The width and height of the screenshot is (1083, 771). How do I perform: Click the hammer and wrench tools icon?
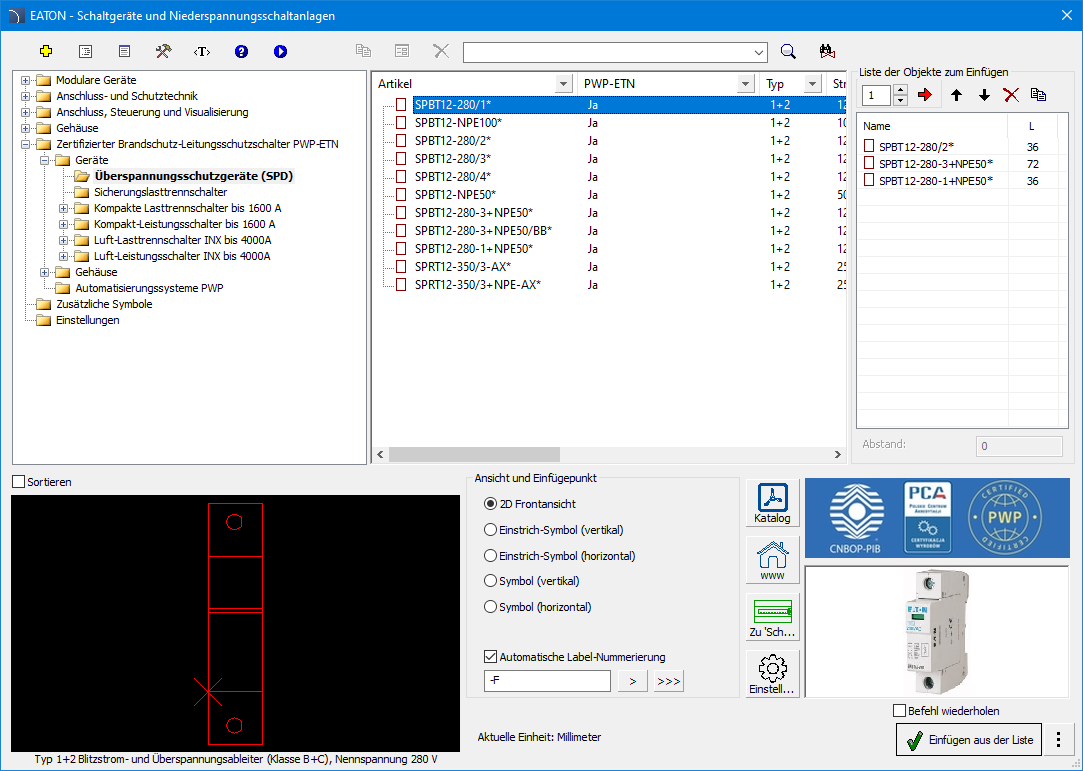(163, 51)
